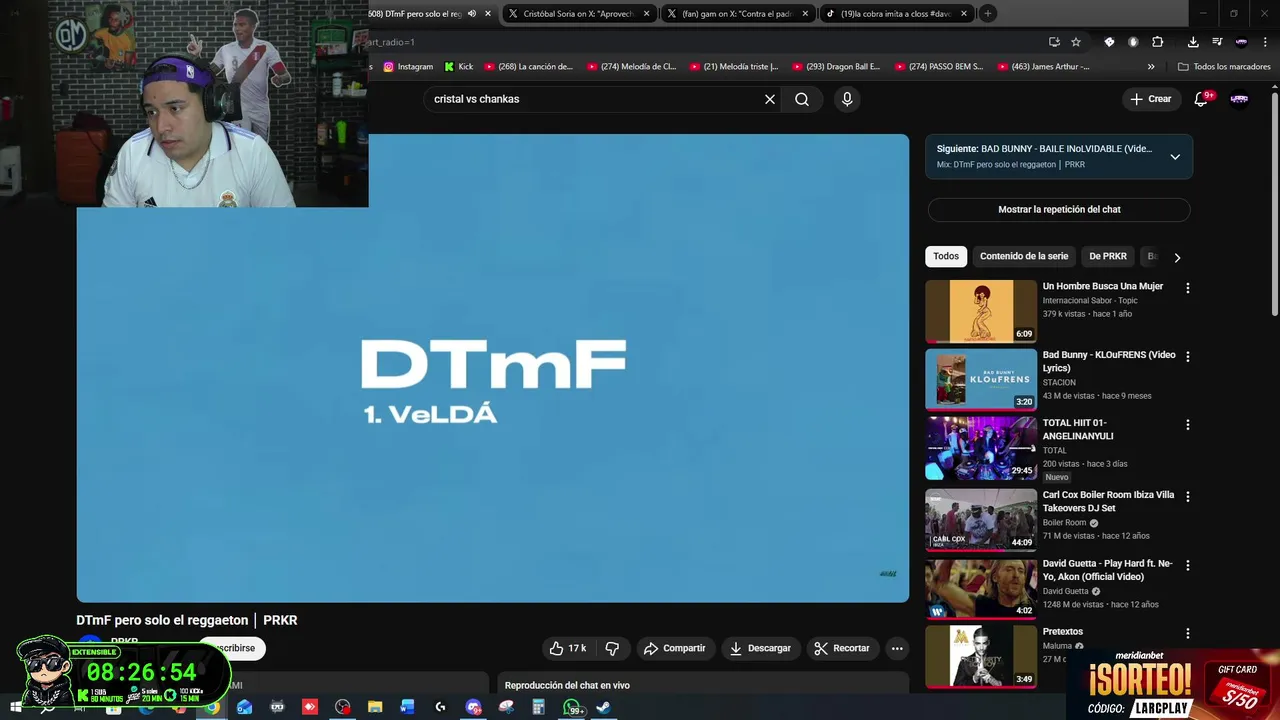
Task: Open Calculator from the taskbar
Action: point(538,707)
